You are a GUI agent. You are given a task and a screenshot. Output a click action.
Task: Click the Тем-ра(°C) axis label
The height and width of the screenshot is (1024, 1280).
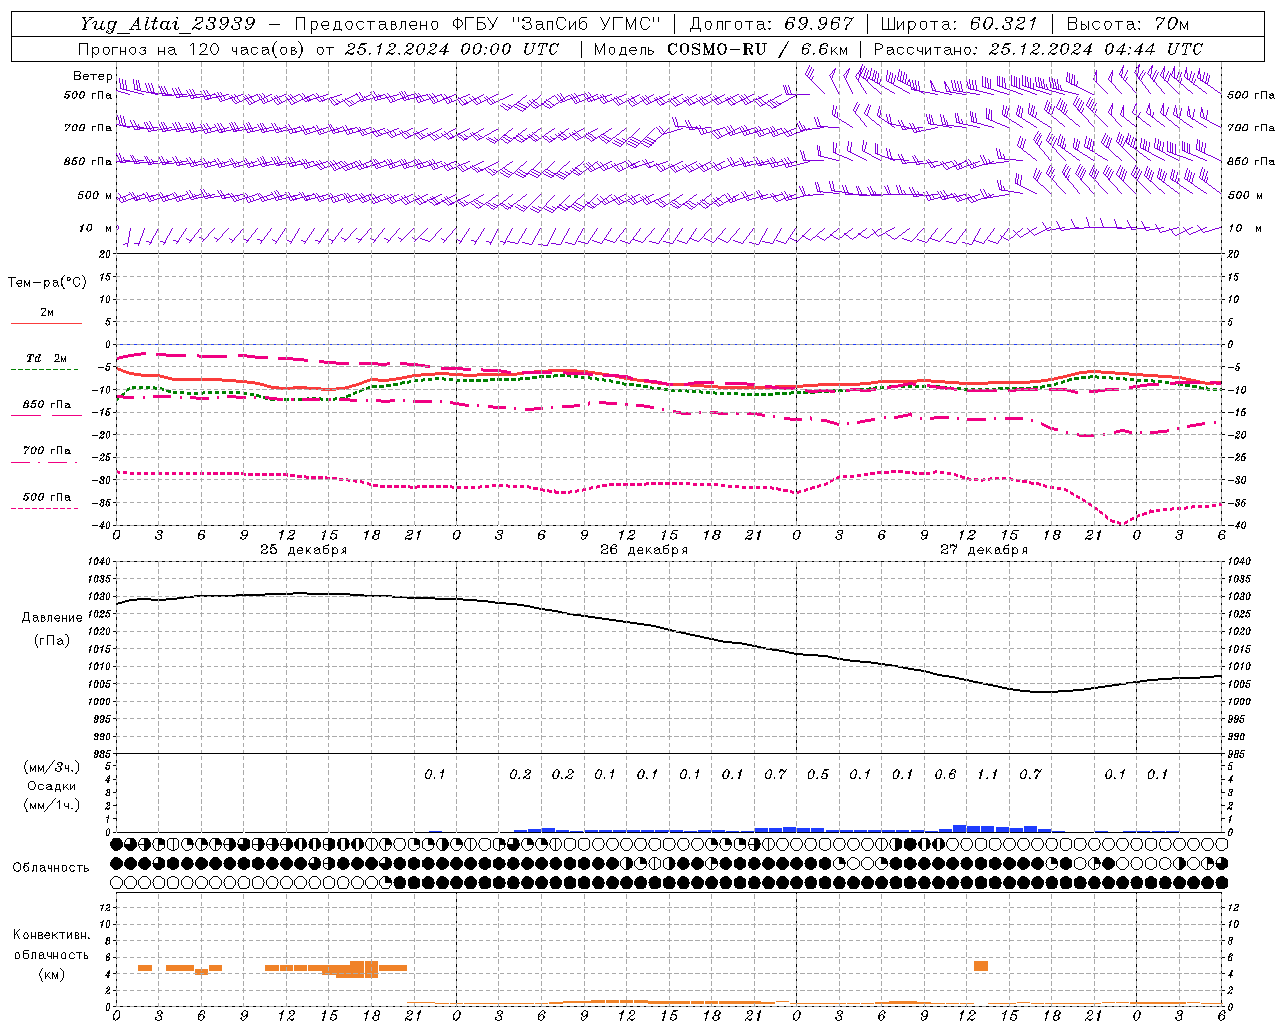click(x=47, y=283)
